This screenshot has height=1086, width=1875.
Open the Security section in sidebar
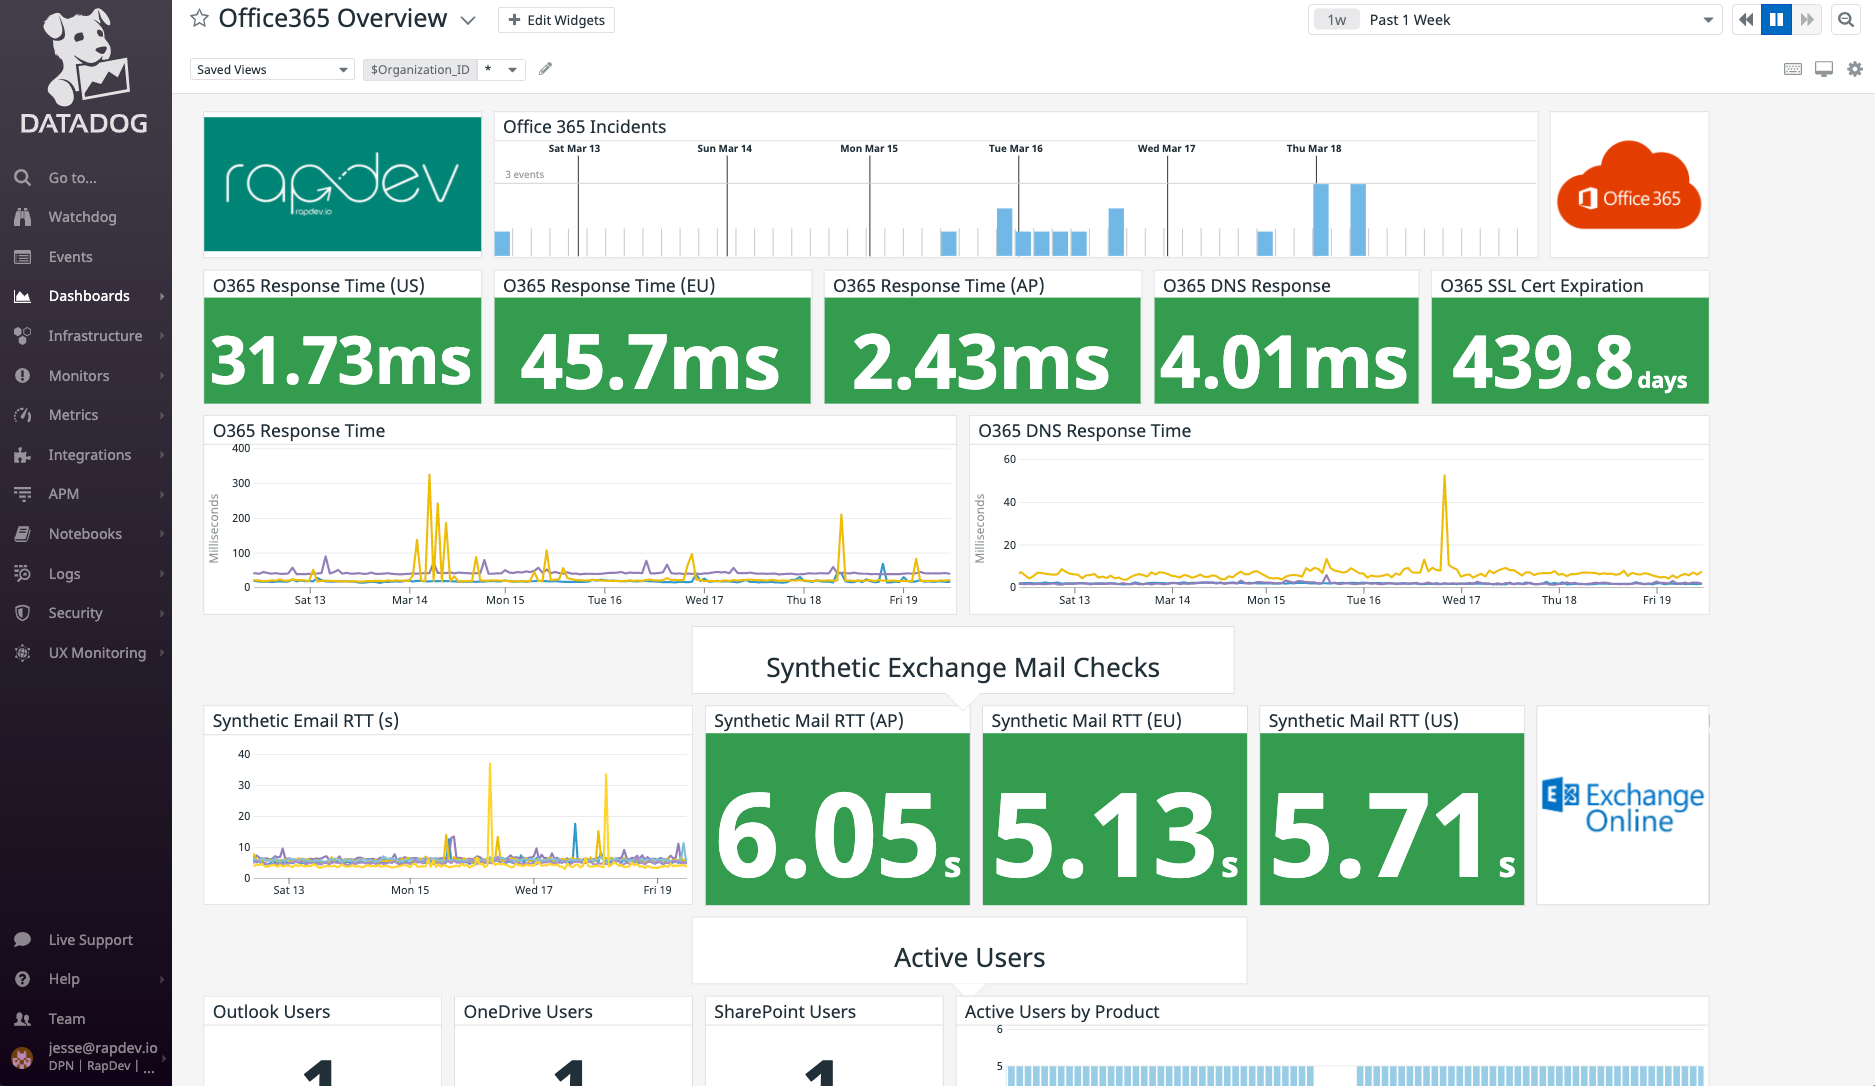pyautogui.click(x=75, y=613)
